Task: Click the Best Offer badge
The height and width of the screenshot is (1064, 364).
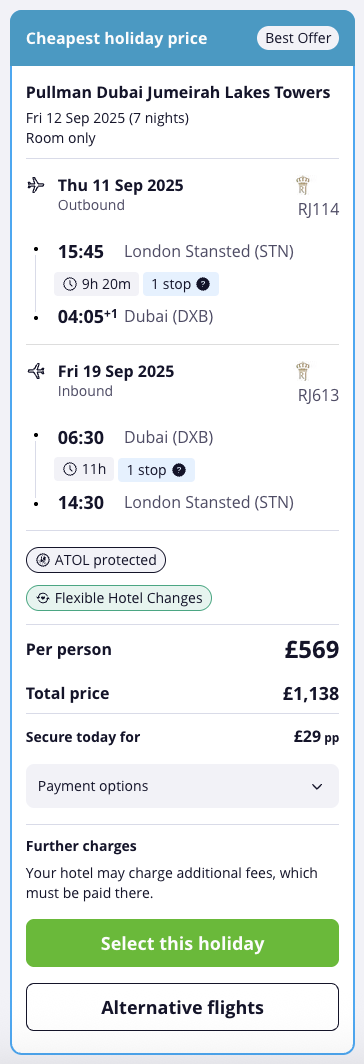Action: (x=298, y=38)
